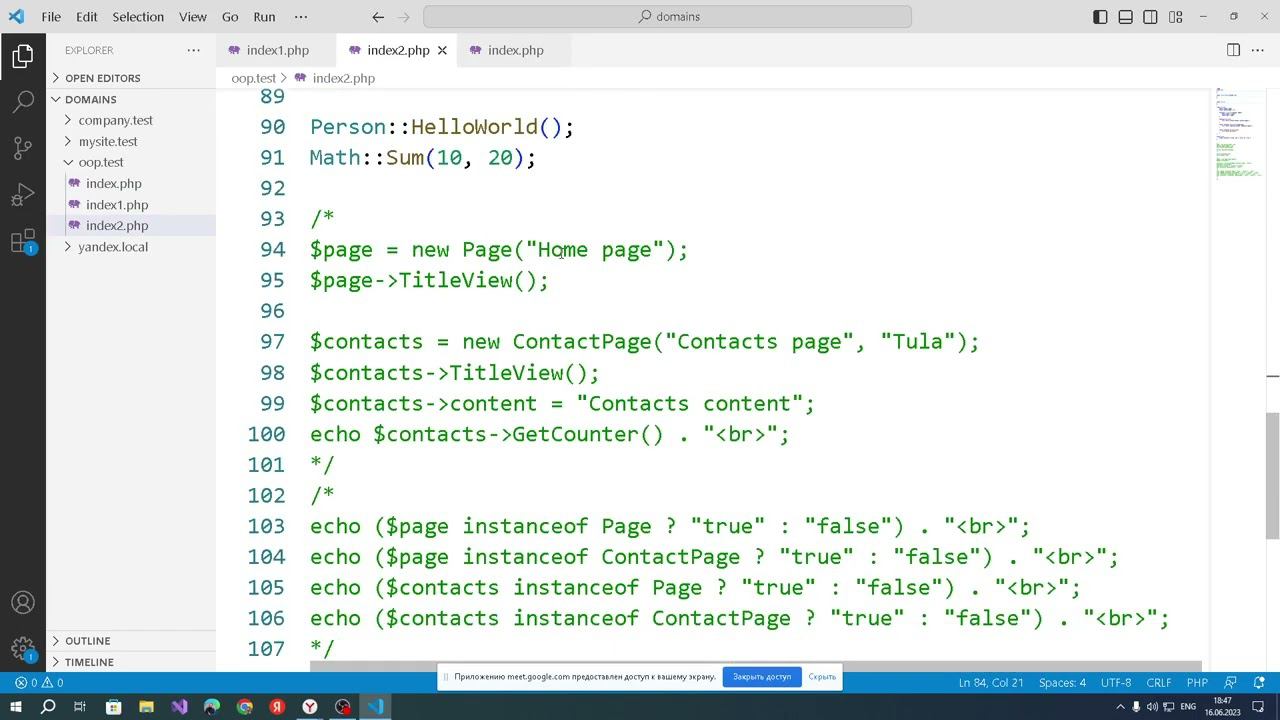Open Run and Debug view
Image resolution: width=1280 pixels, height=720 pixels.
coord(23,195)
